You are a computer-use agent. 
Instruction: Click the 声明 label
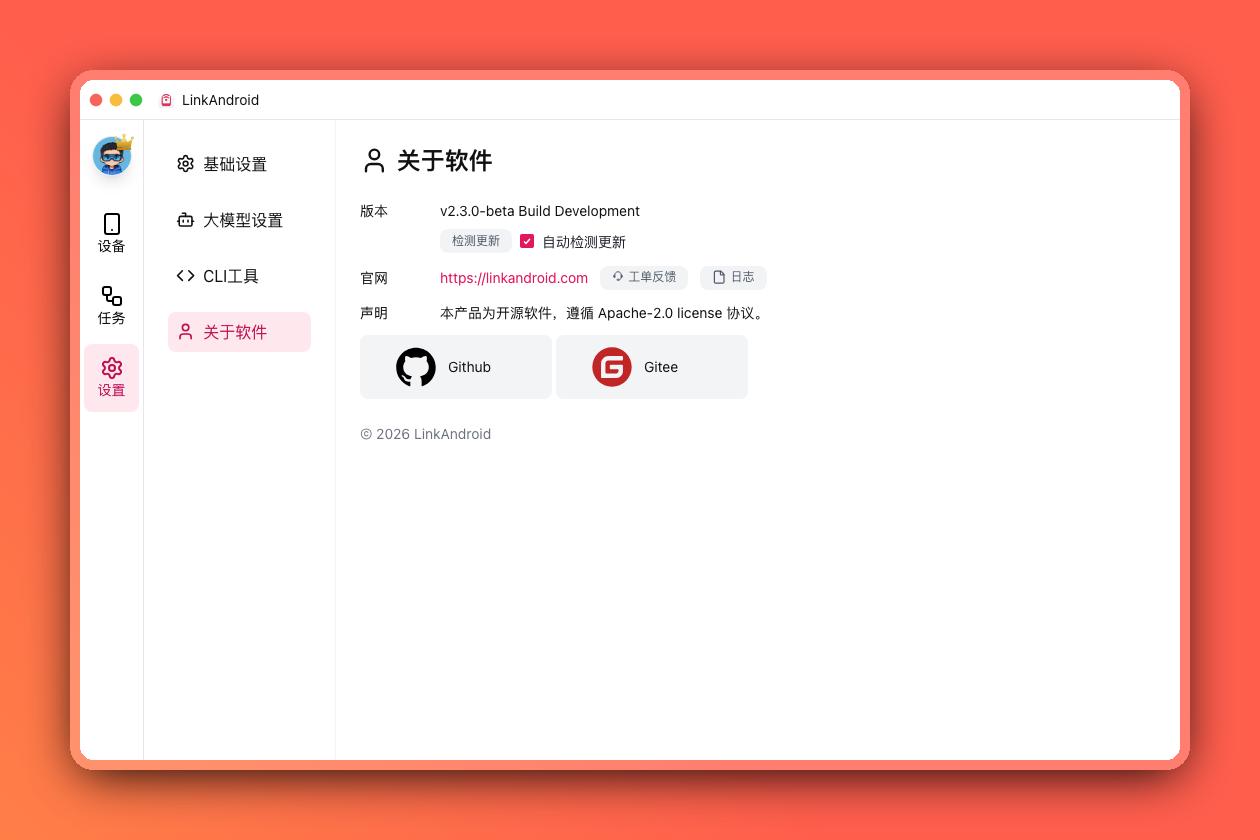point(374,313)
